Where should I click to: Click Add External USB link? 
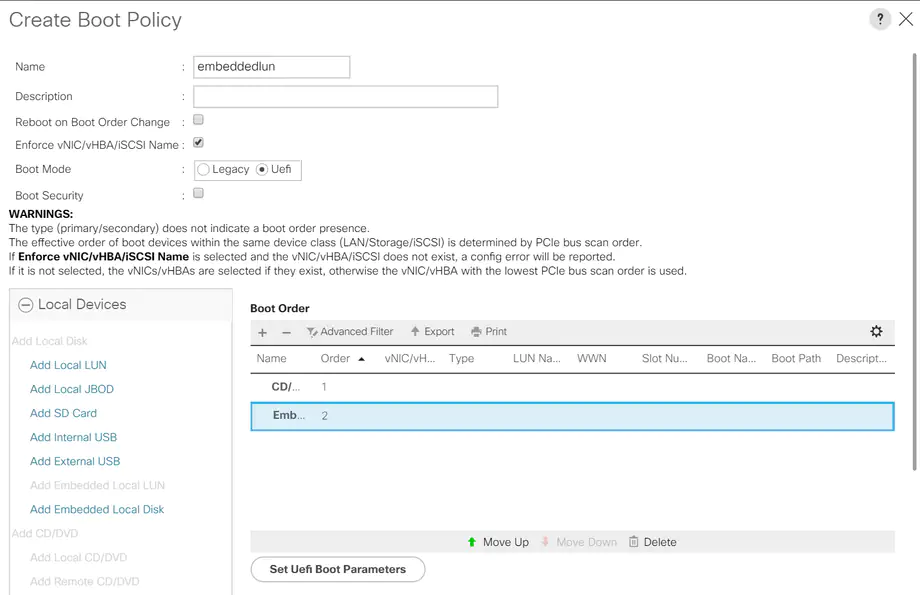point(75,461)
